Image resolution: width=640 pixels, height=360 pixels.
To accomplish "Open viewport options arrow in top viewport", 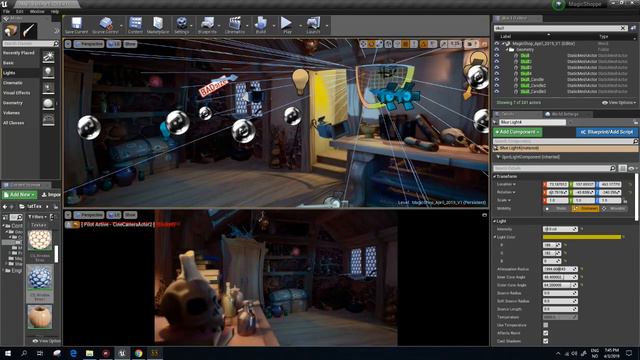I will 68,44.
